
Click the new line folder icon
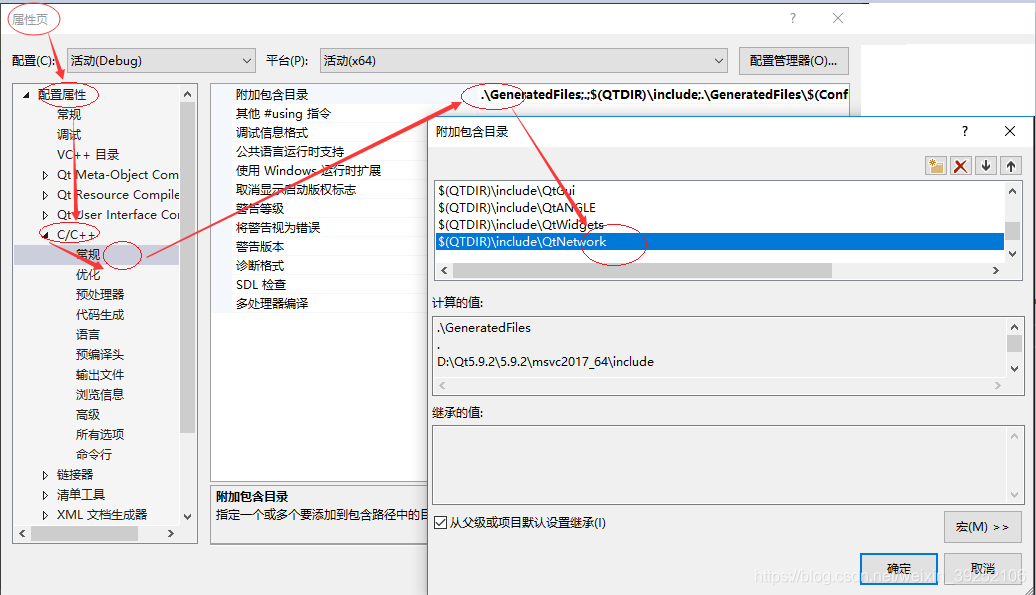point(936,166)
